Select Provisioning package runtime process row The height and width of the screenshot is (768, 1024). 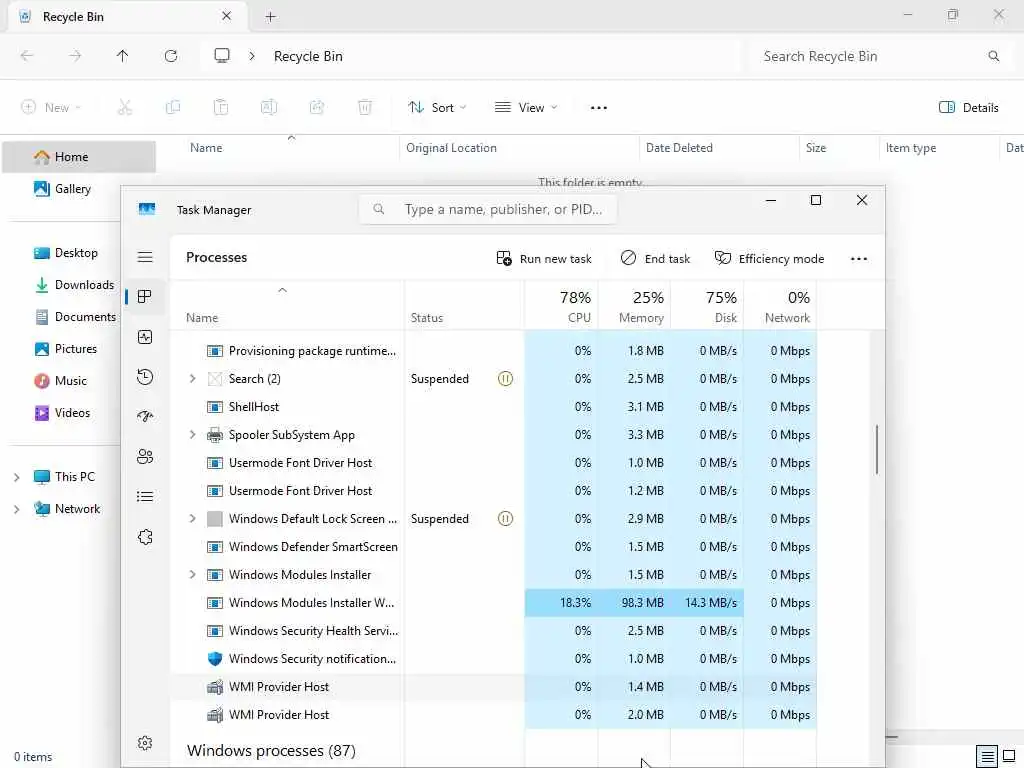[x=493, y=351]
